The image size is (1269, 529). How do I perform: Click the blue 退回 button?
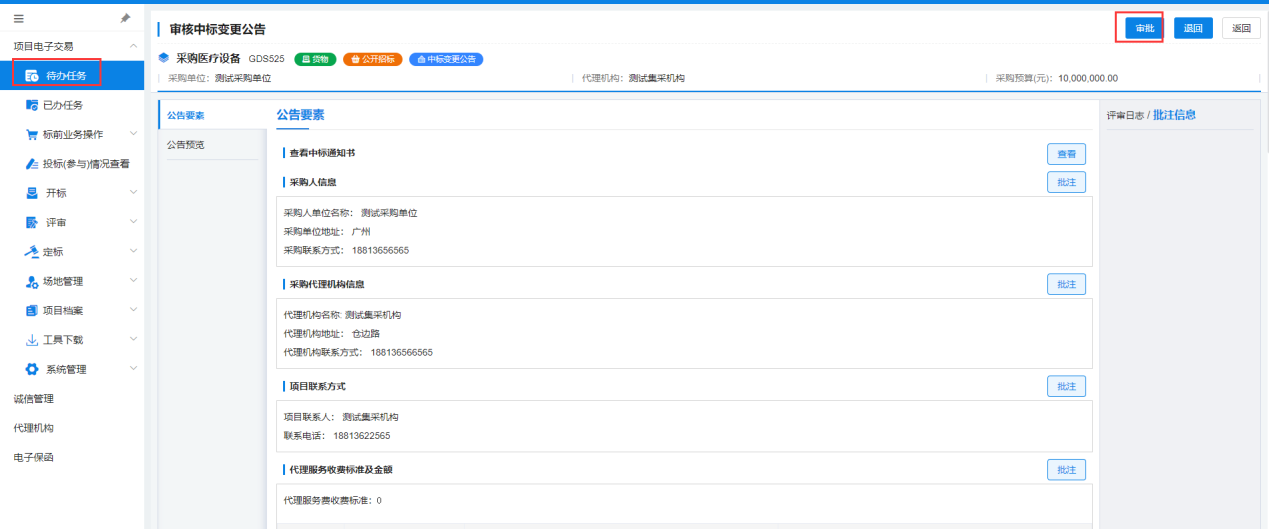point(1192,28)
